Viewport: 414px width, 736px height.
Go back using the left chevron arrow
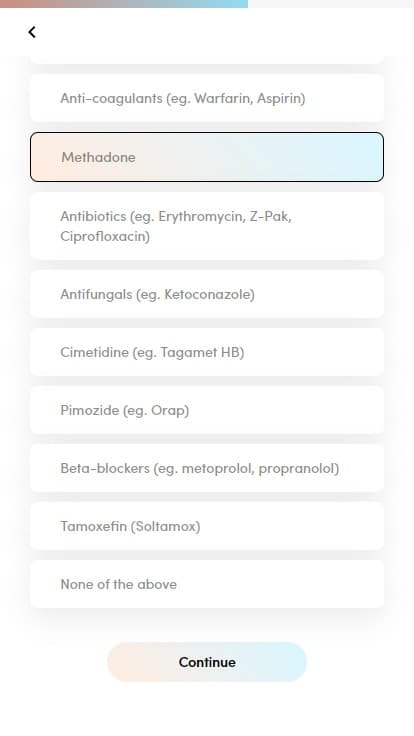coord(32,32)
